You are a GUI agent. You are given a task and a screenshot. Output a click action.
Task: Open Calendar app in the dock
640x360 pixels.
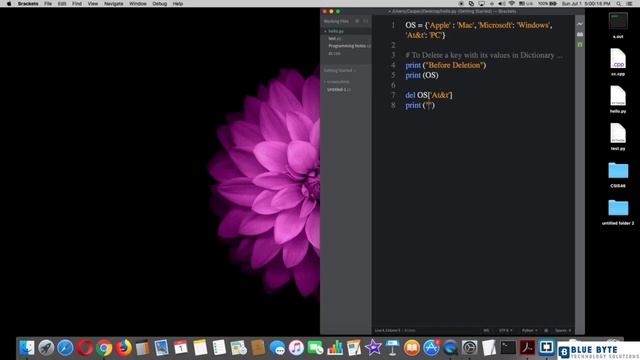[181, 348]
